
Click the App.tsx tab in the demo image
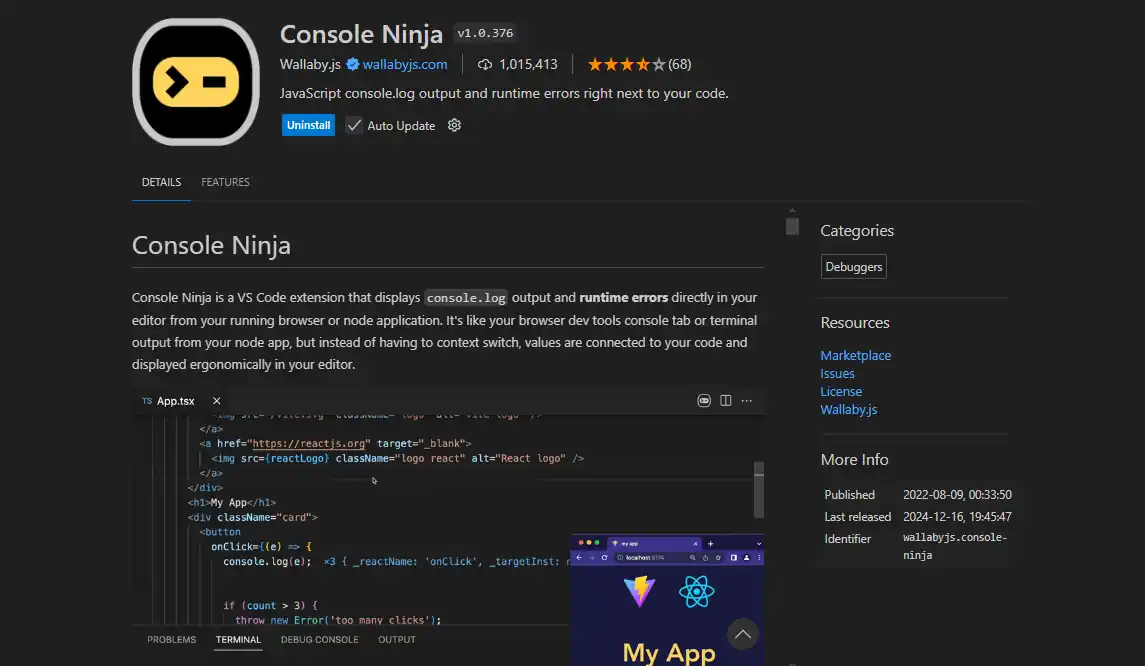pyautogui.click(x=176, y=401)
